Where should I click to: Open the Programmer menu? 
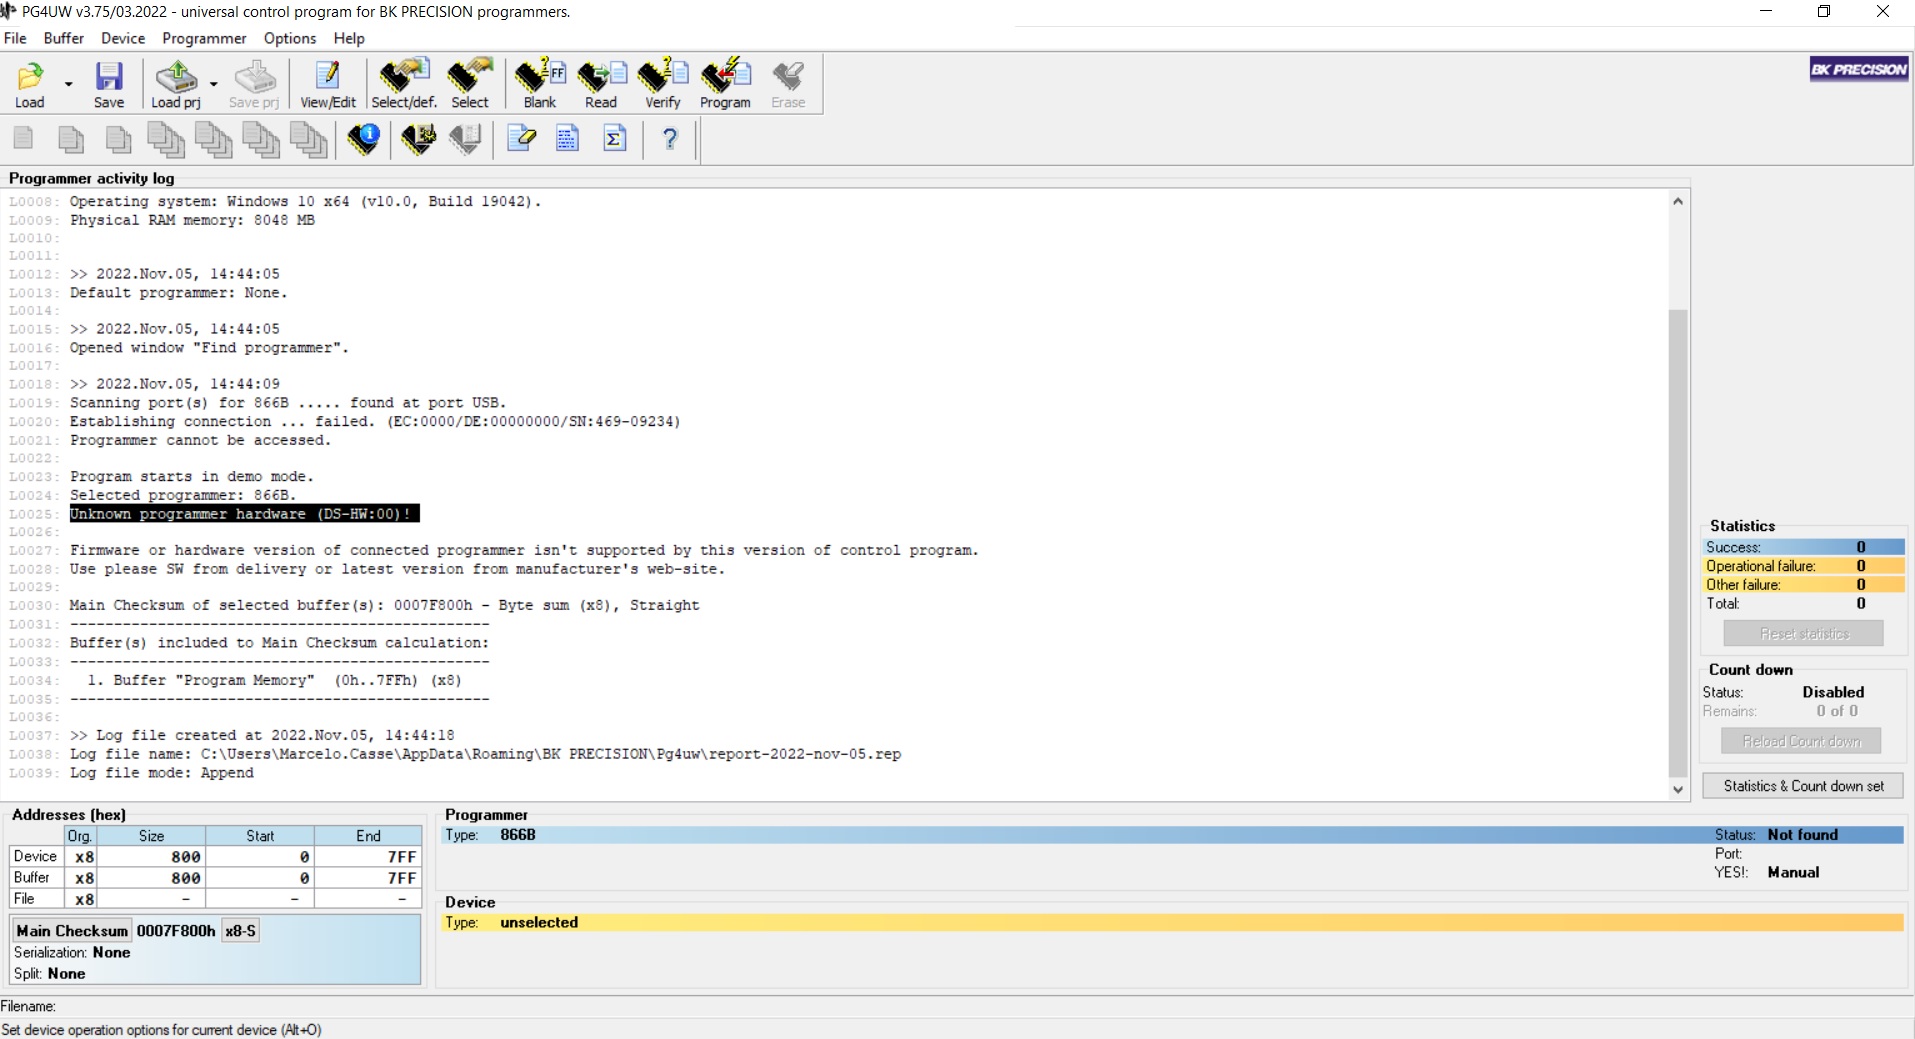(204, 38)
